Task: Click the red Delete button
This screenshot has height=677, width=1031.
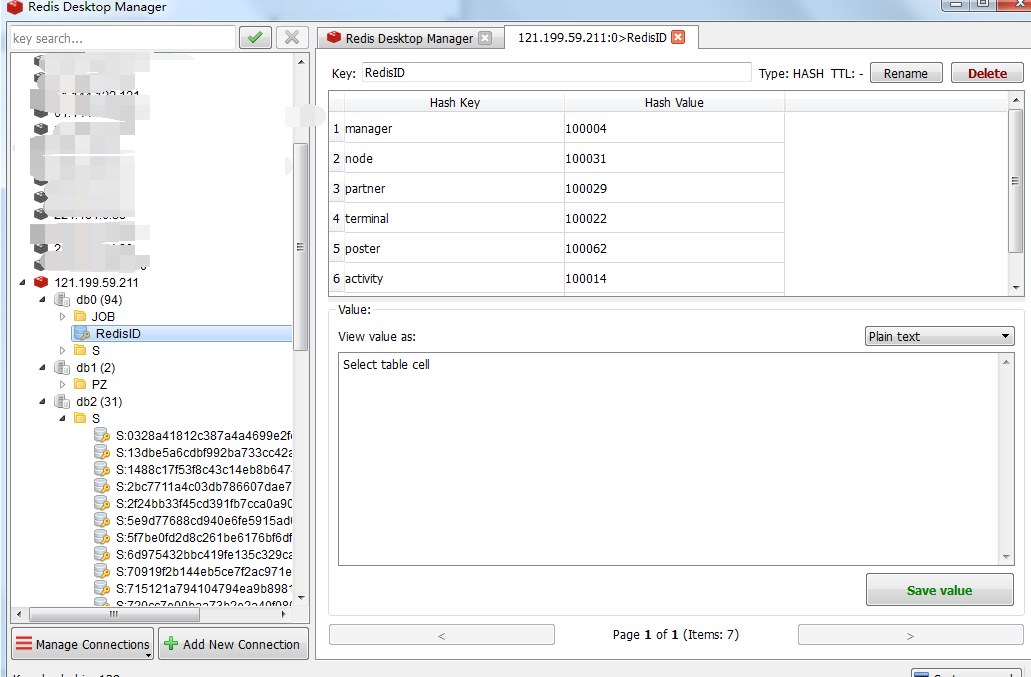Action: 987,73
